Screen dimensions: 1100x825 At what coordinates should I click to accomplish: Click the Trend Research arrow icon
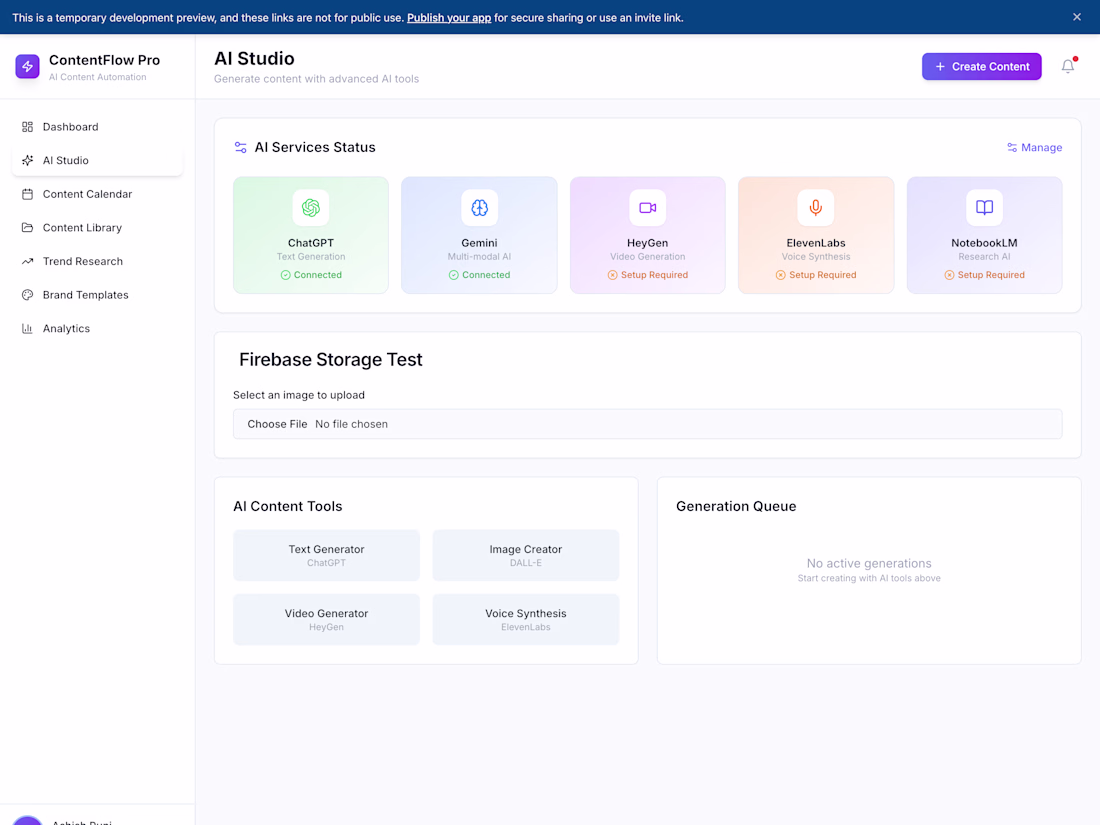(27, 262)
